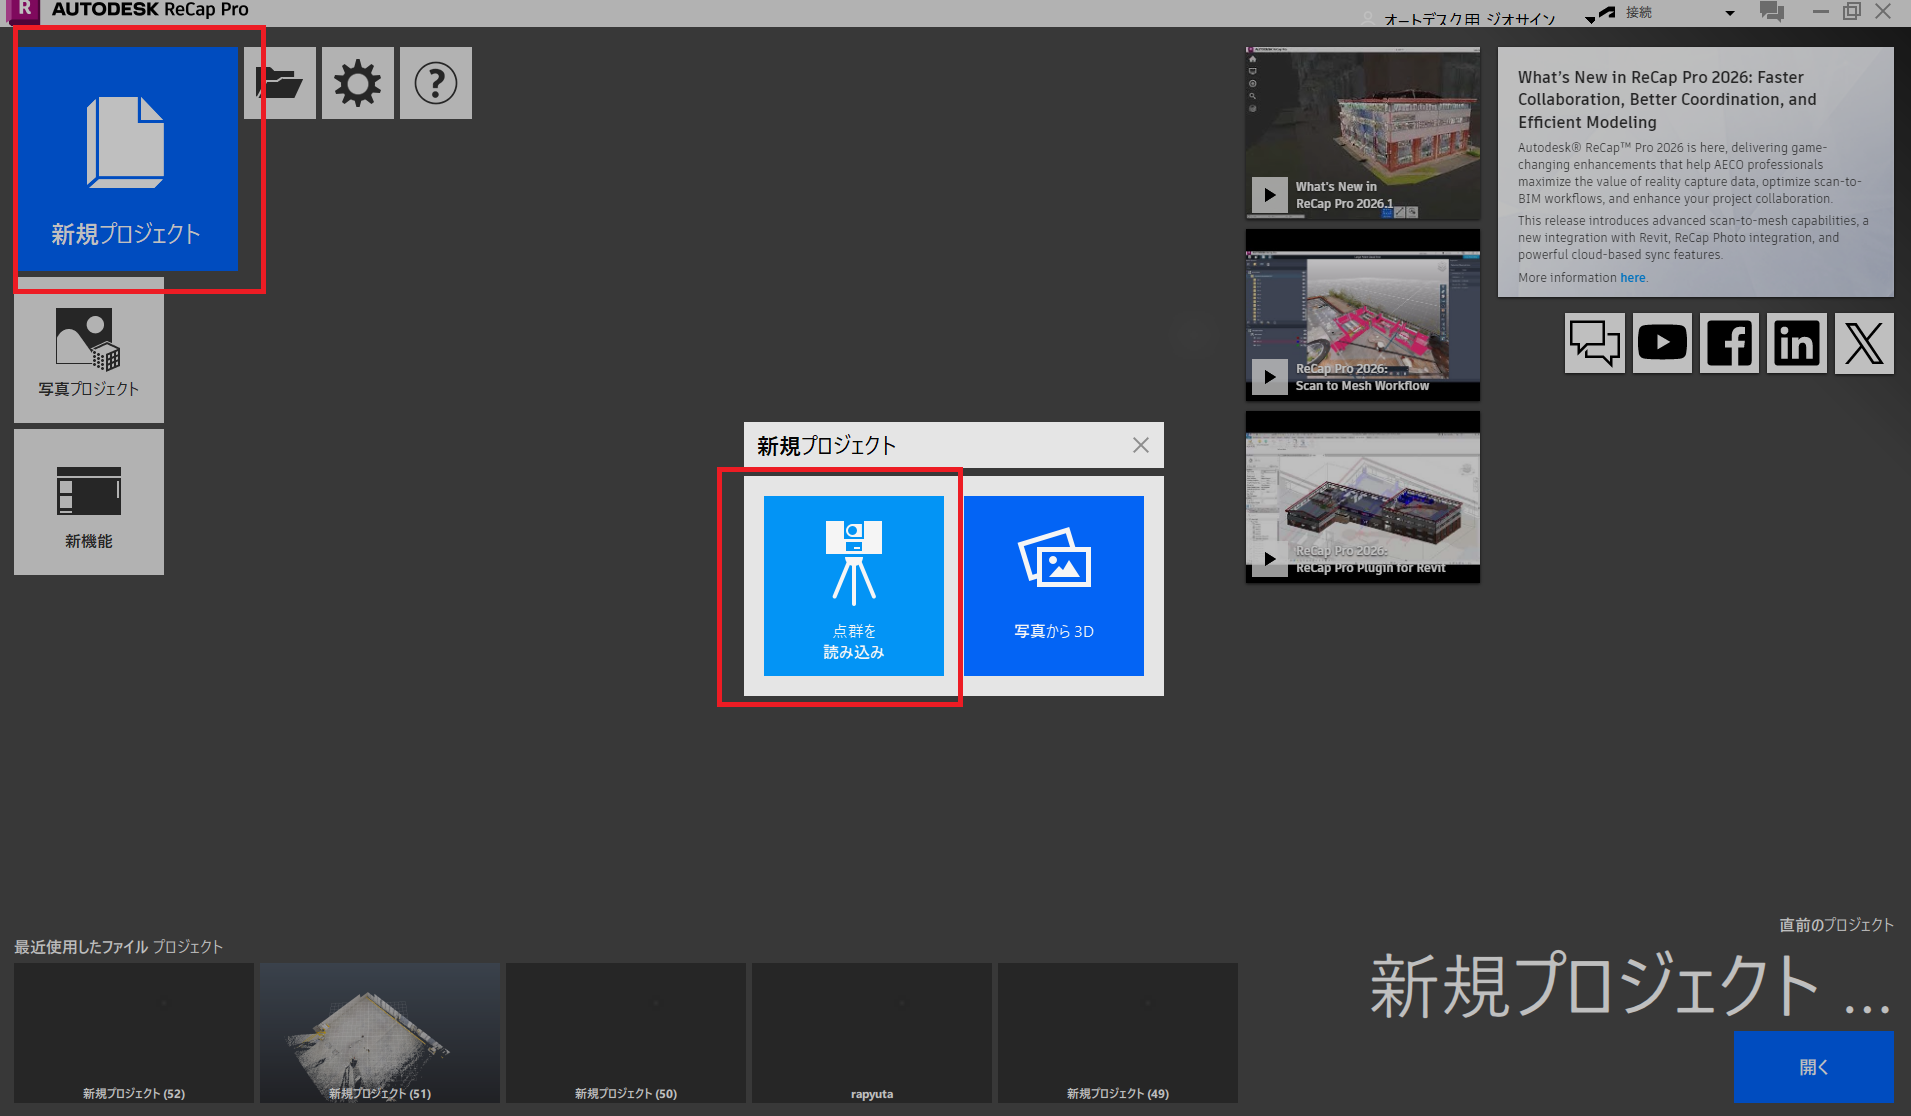
Task: Open project via the folder icon
Action: pos(280,83)
